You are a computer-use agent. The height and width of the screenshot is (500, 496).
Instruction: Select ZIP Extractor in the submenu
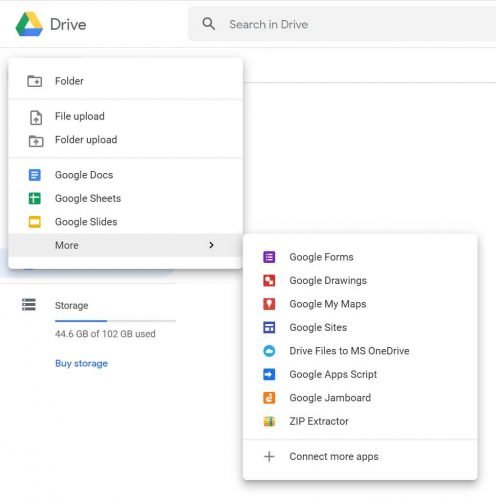(360, 421)
